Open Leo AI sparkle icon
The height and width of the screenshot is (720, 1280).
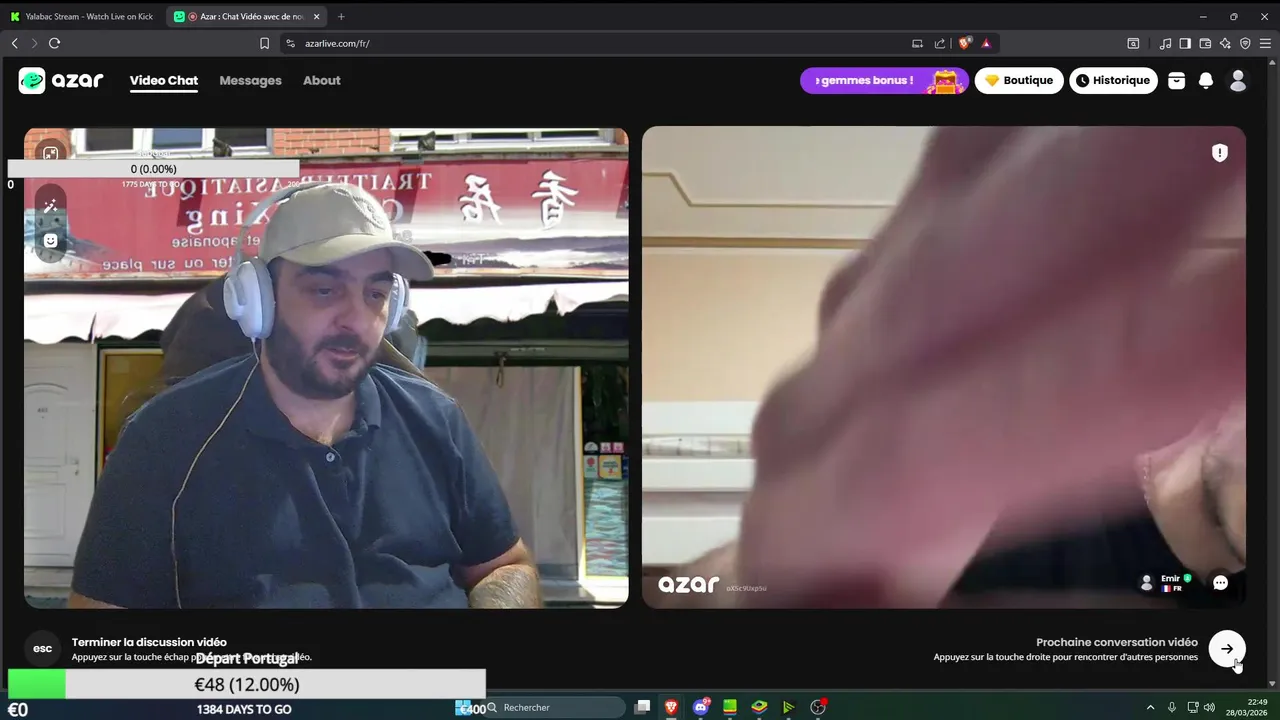coord(1225,43)
